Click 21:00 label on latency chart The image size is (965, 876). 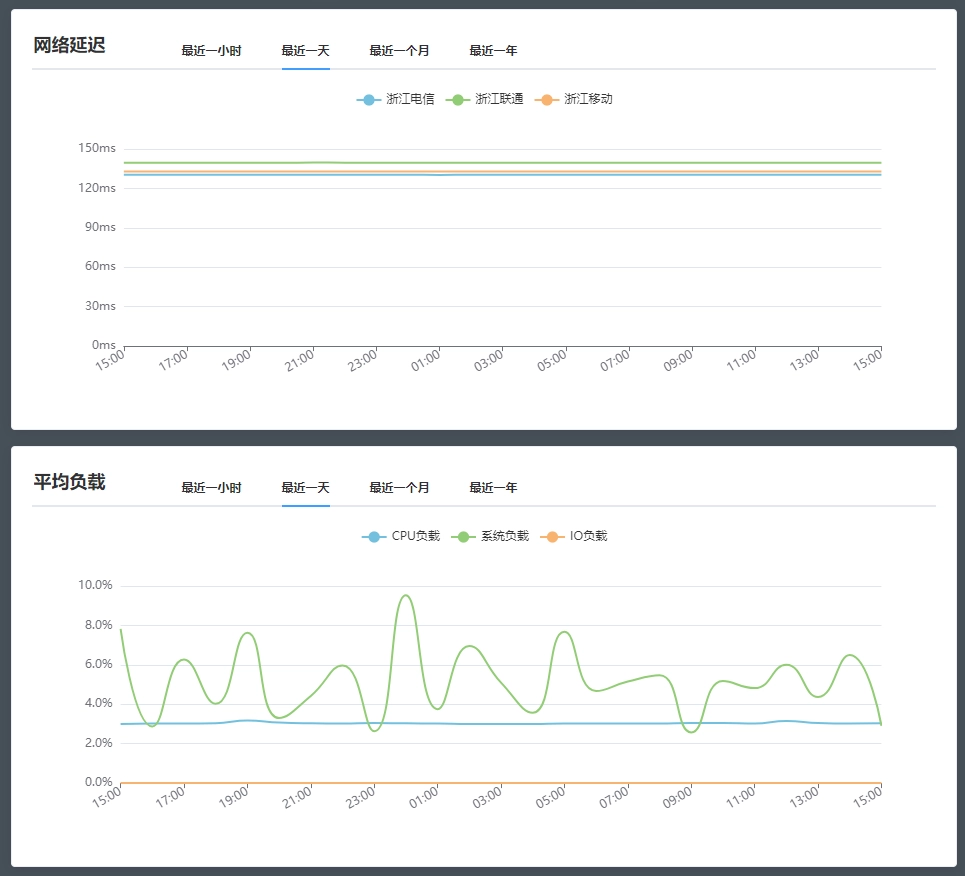coord(299,361)
